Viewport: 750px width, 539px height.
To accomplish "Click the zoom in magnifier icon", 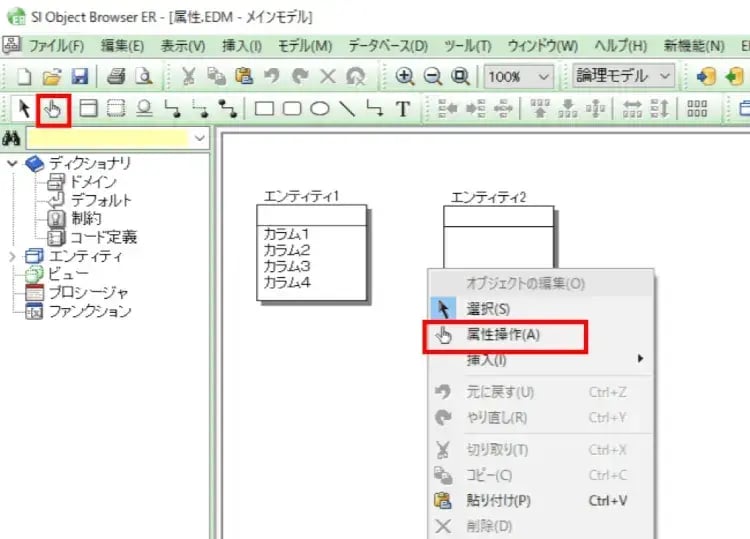I will [405, 76].
